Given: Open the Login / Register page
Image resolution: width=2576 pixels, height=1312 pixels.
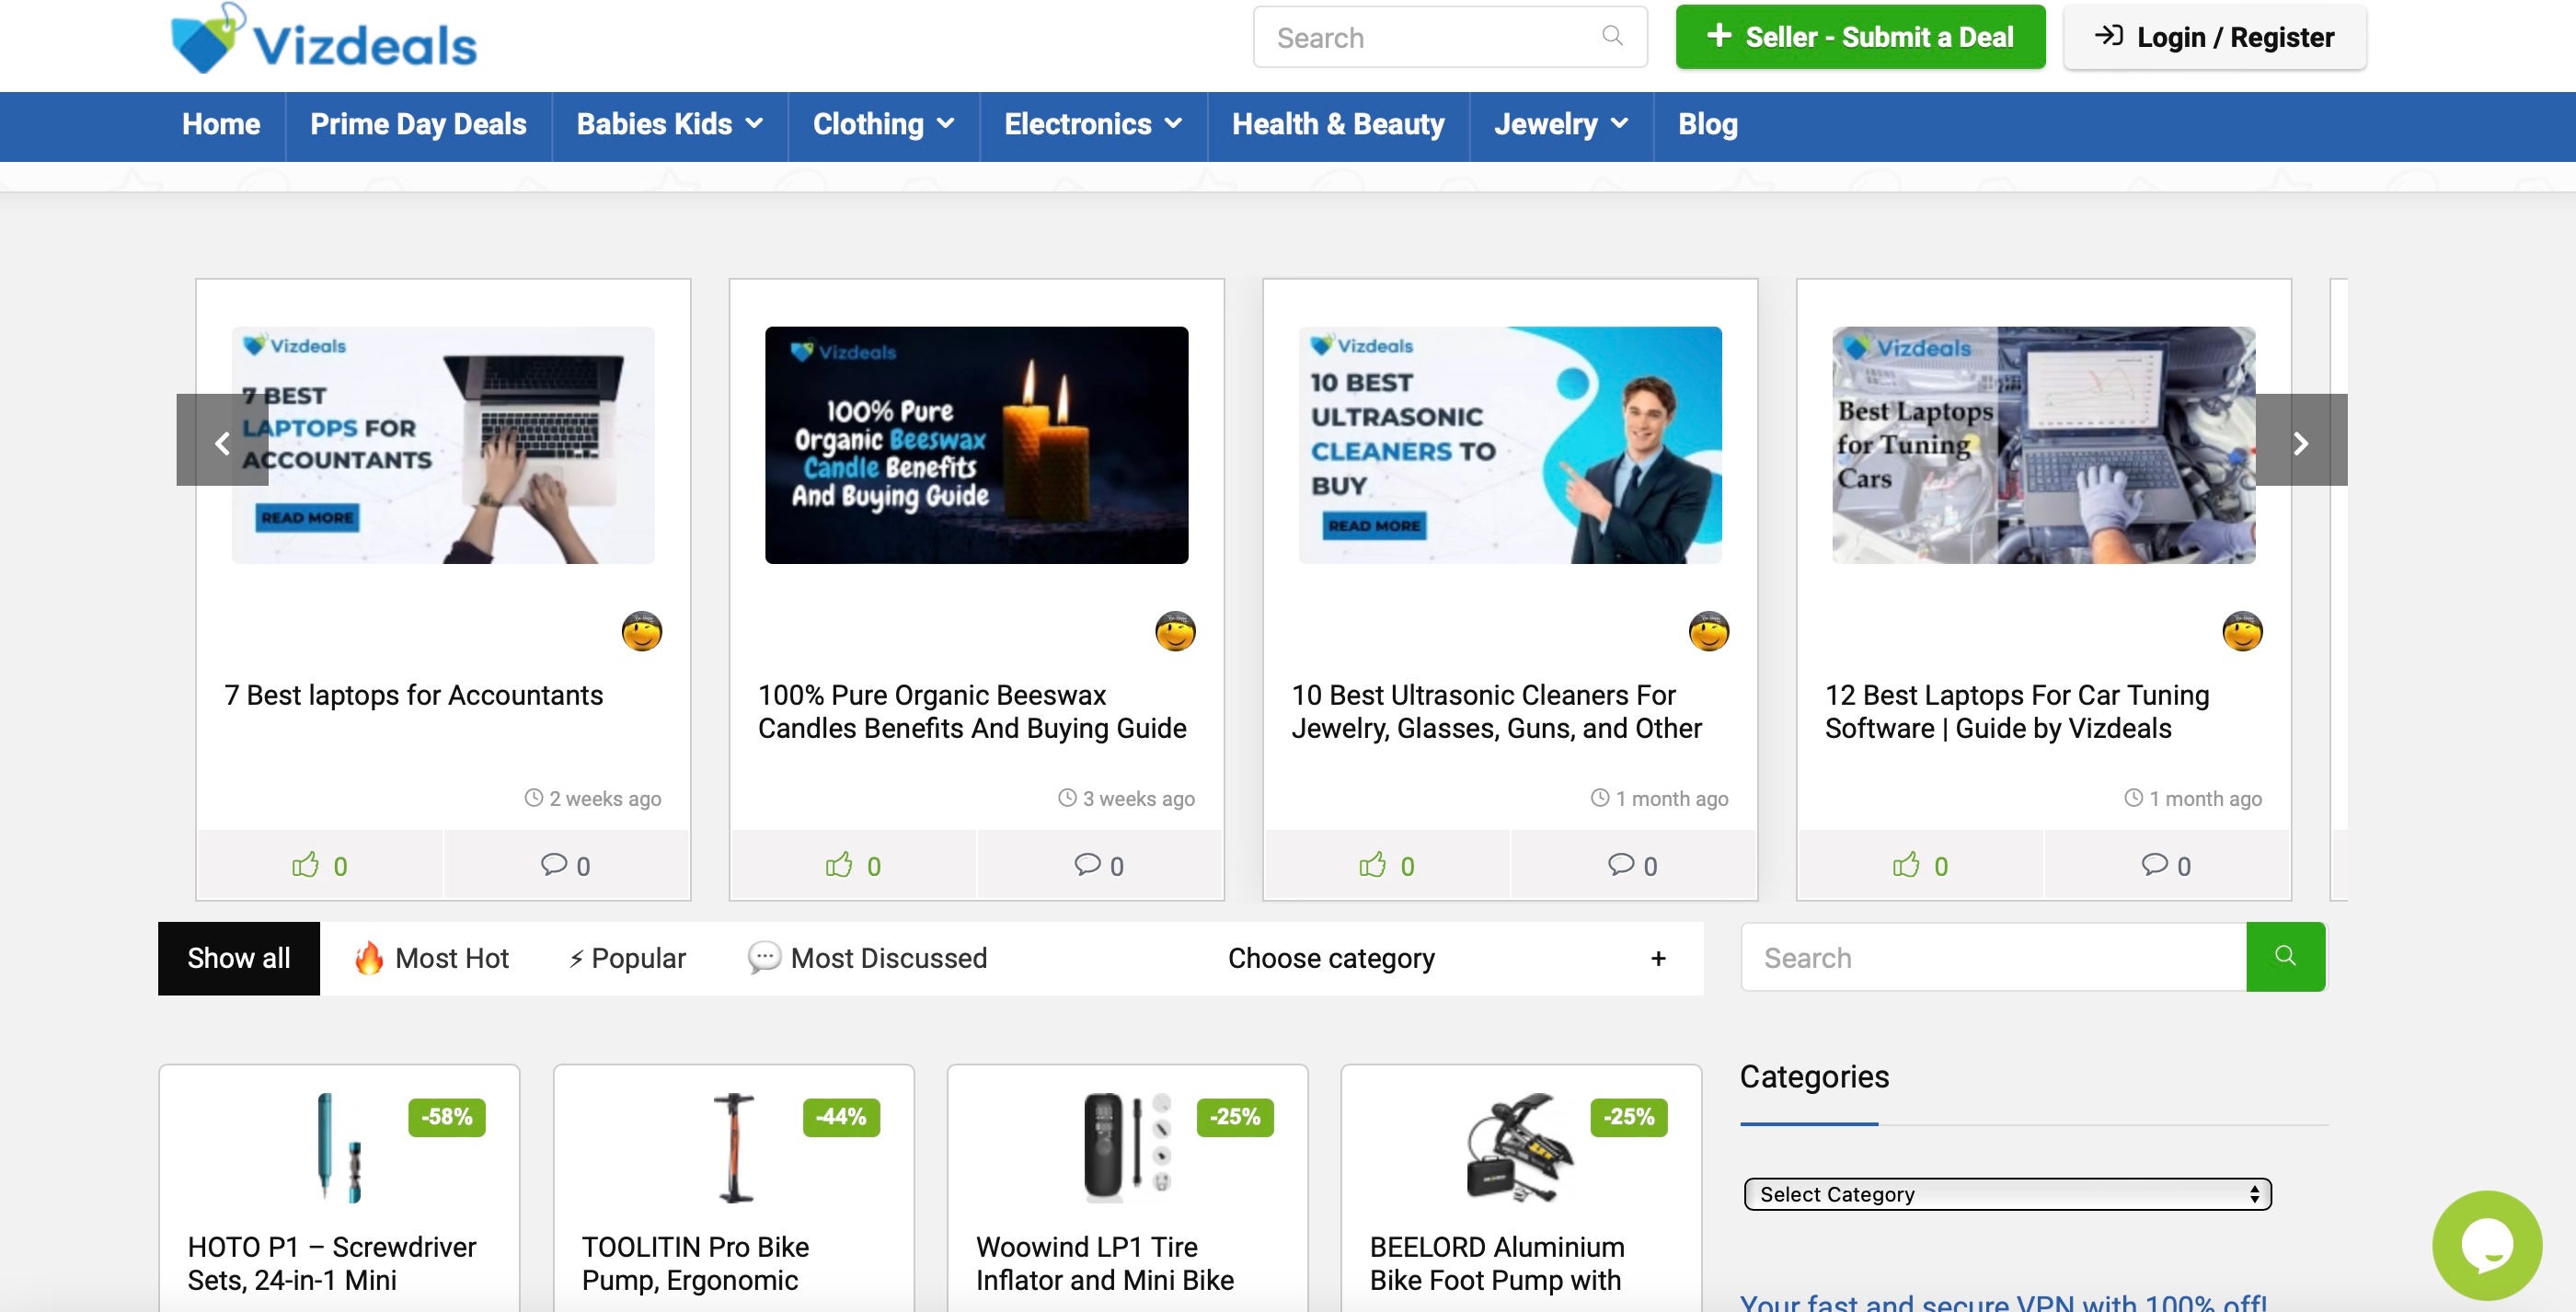Looking at the screenshot, I should pyautogui.click(x=2215, y=37).
